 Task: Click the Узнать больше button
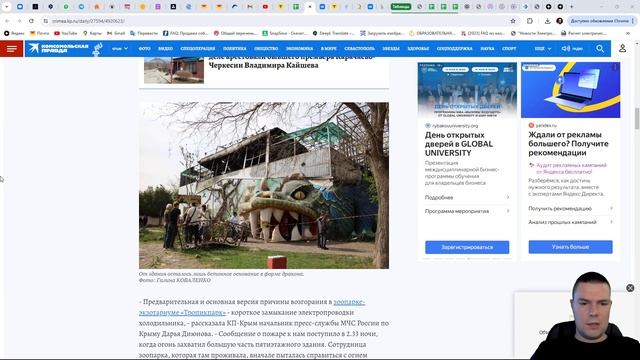tap(571, 247)
